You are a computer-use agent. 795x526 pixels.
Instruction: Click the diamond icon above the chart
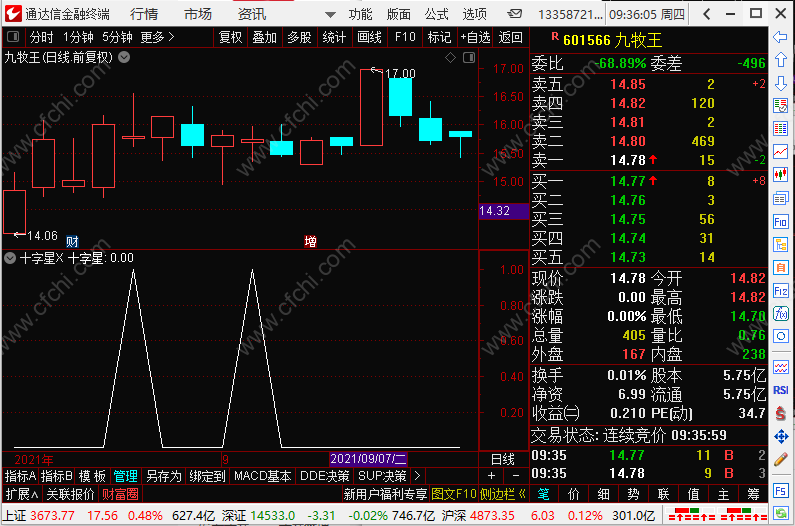coord(450,58)
